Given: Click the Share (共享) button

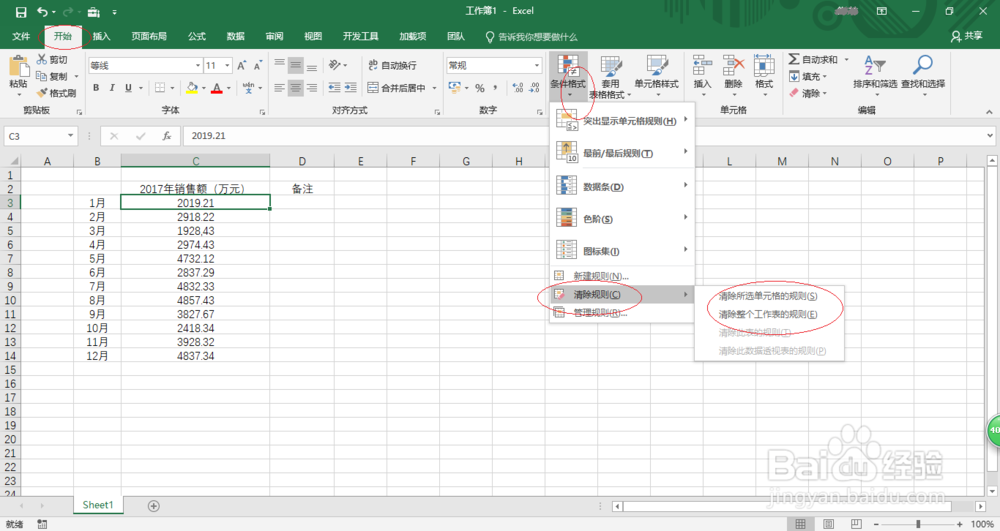Looking at the screenshot, I should pos(966,36).
